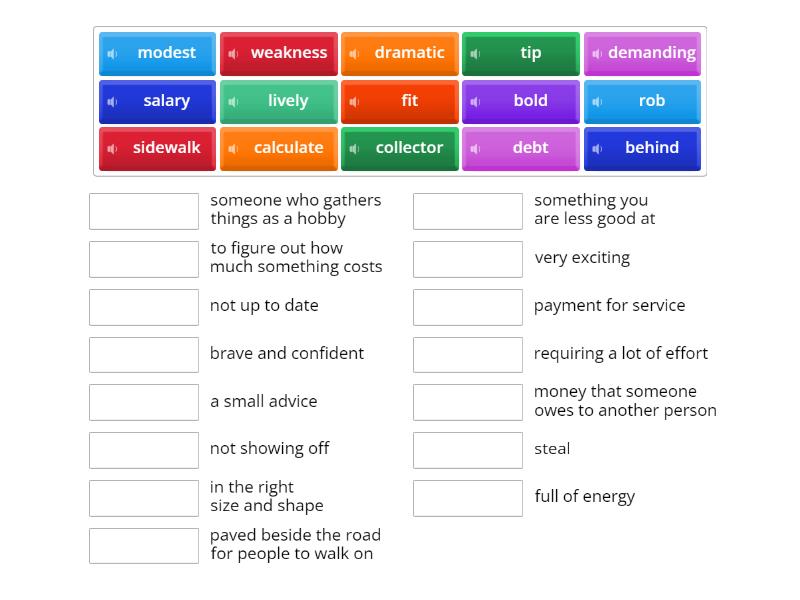This screenshot has width=800, height=600.
Task: Choose the answer slot for 'full of energy'
Action: click(468, 498)
